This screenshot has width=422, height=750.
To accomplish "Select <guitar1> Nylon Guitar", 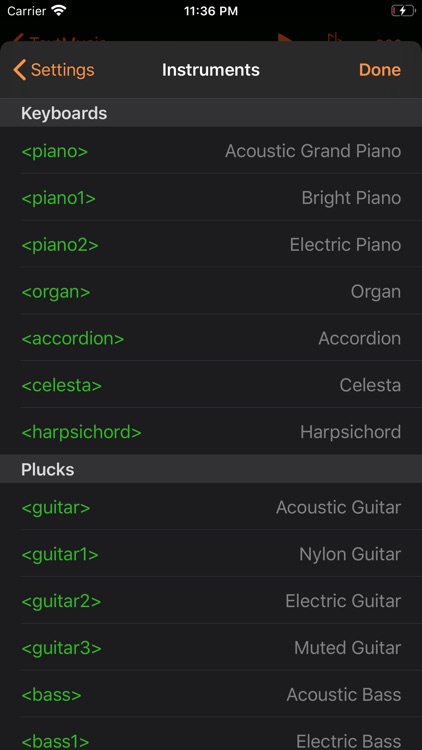I will click(x=211, y=554).
